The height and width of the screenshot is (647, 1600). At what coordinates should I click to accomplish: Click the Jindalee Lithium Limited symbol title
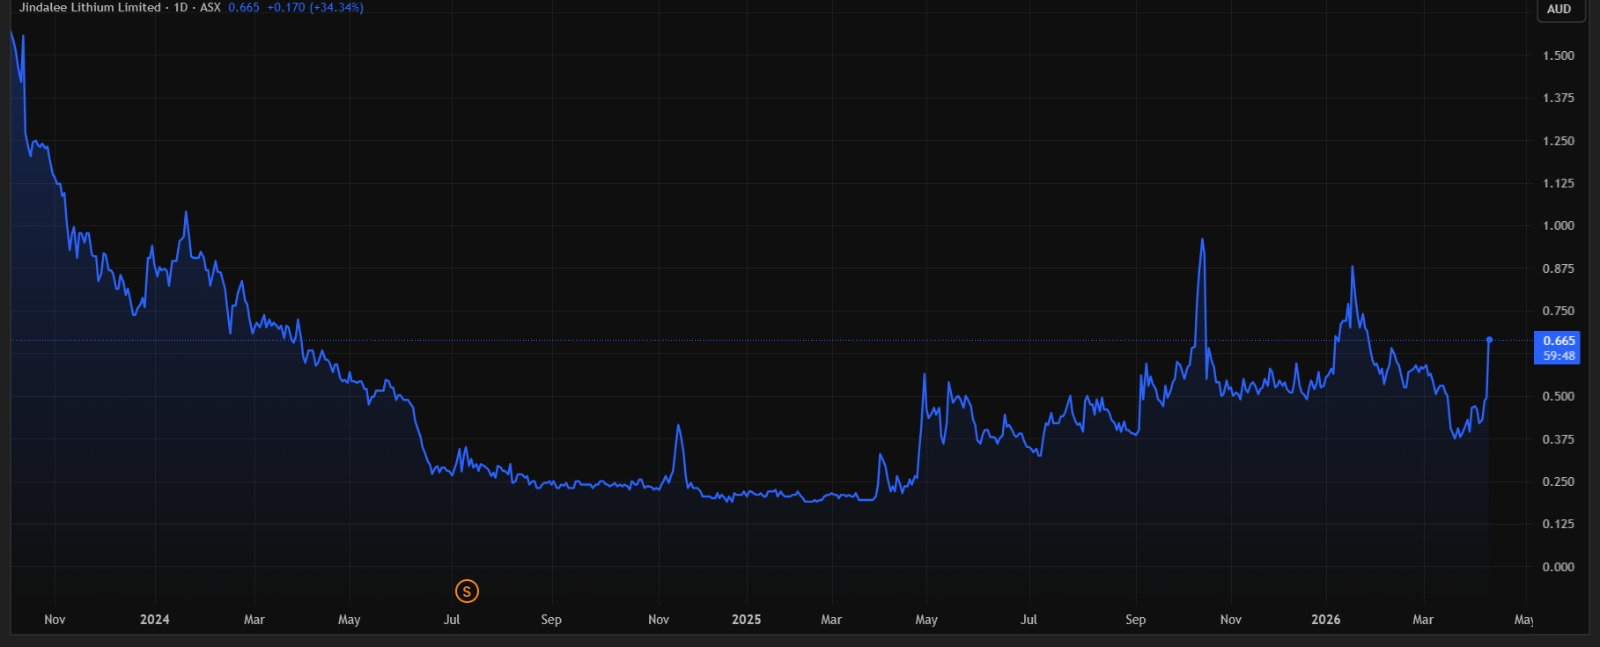click(x=90, y=7)
